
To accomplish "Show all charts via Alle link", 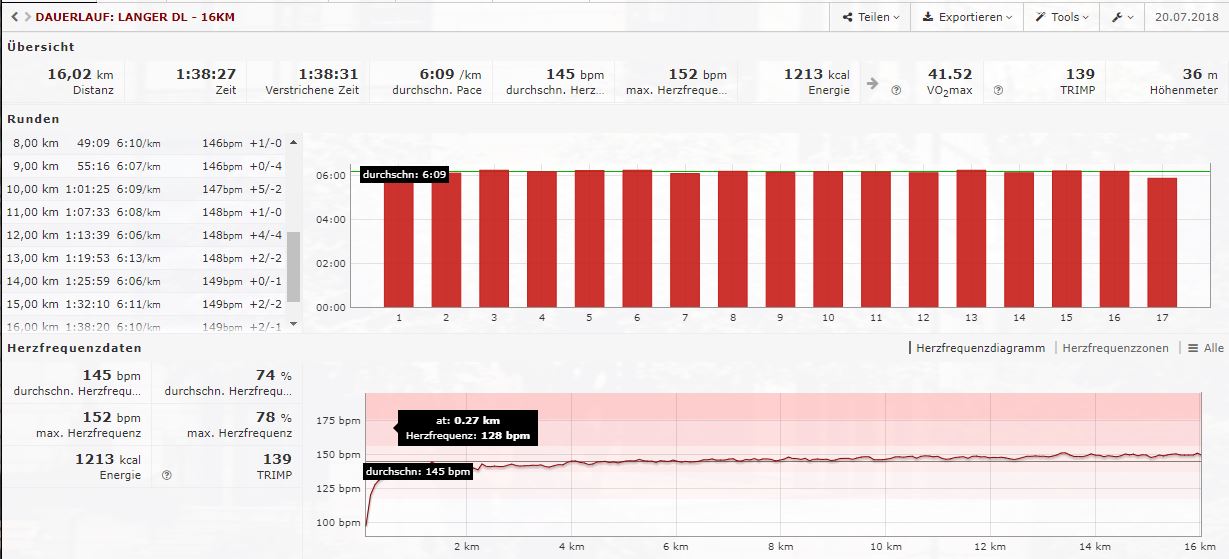I will coord(1205,348).
